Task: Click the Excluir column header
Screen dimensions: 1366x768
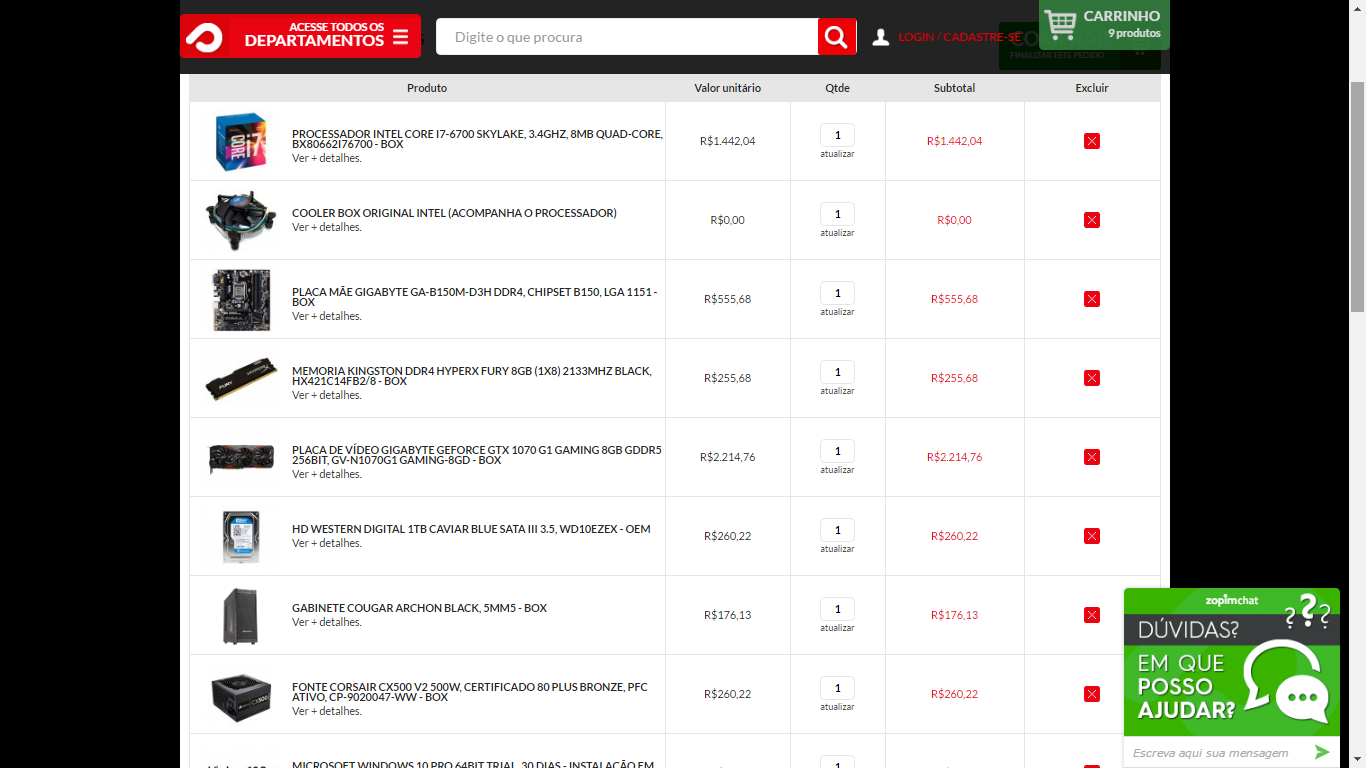Action: [1092, 88]
